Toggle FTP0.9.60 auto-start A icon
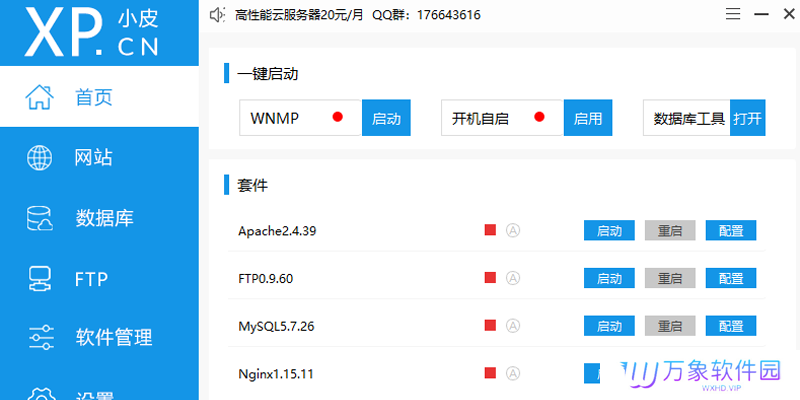This screenshot has height=400, width=800. (x=513, y=278)
